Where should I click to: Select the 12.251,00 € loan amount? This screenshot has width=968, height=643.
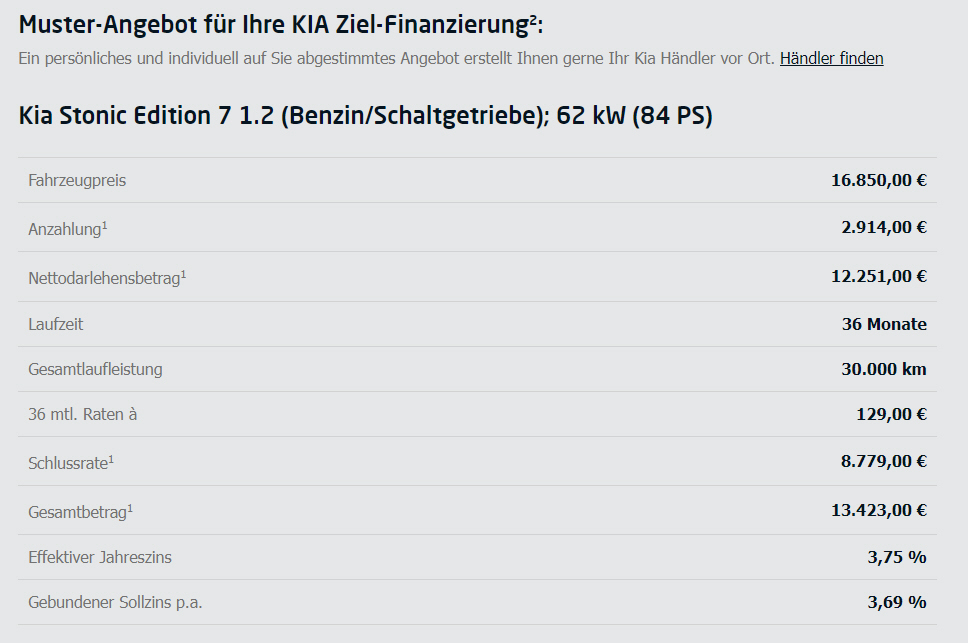click(x=879, y=276)
